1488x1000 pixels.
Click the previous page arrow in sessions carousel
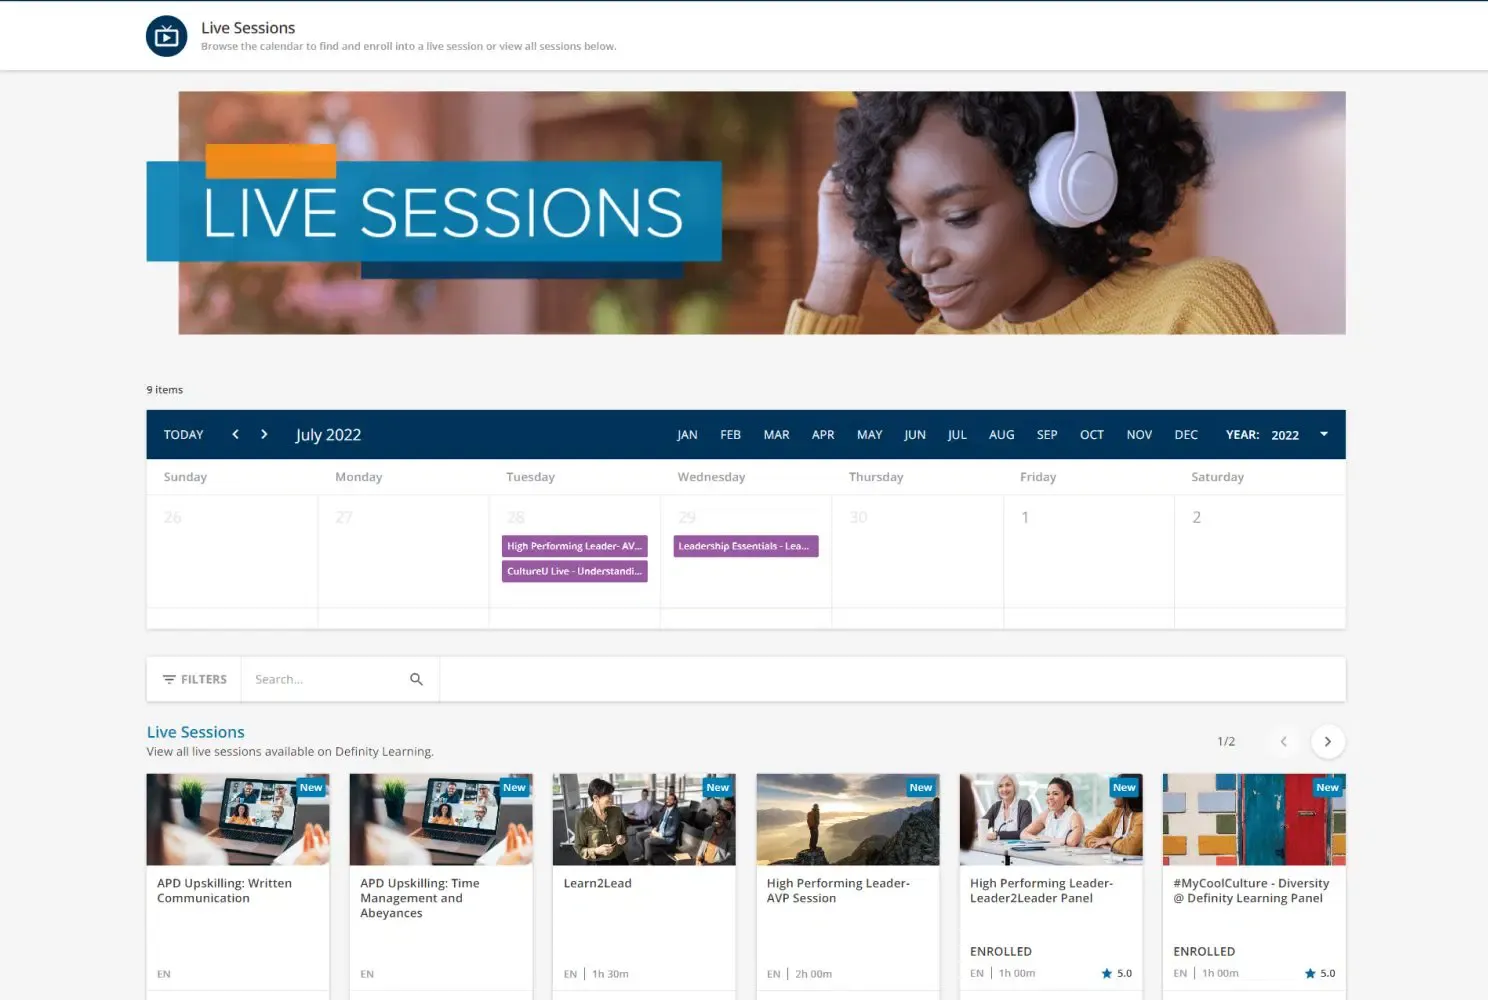pos(1283,741)
